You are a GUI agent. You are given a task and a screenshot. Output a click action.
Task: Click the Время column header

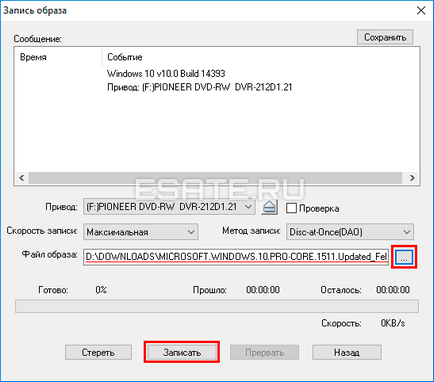(x=33, y=57)
